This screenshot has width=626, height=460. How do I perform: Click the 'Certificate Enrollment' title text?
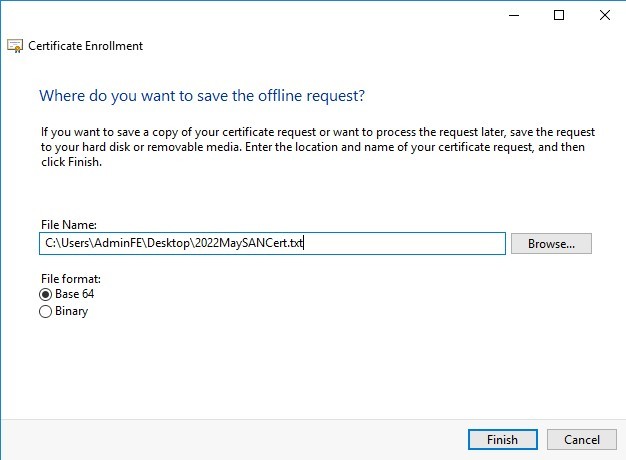point(85,46)
